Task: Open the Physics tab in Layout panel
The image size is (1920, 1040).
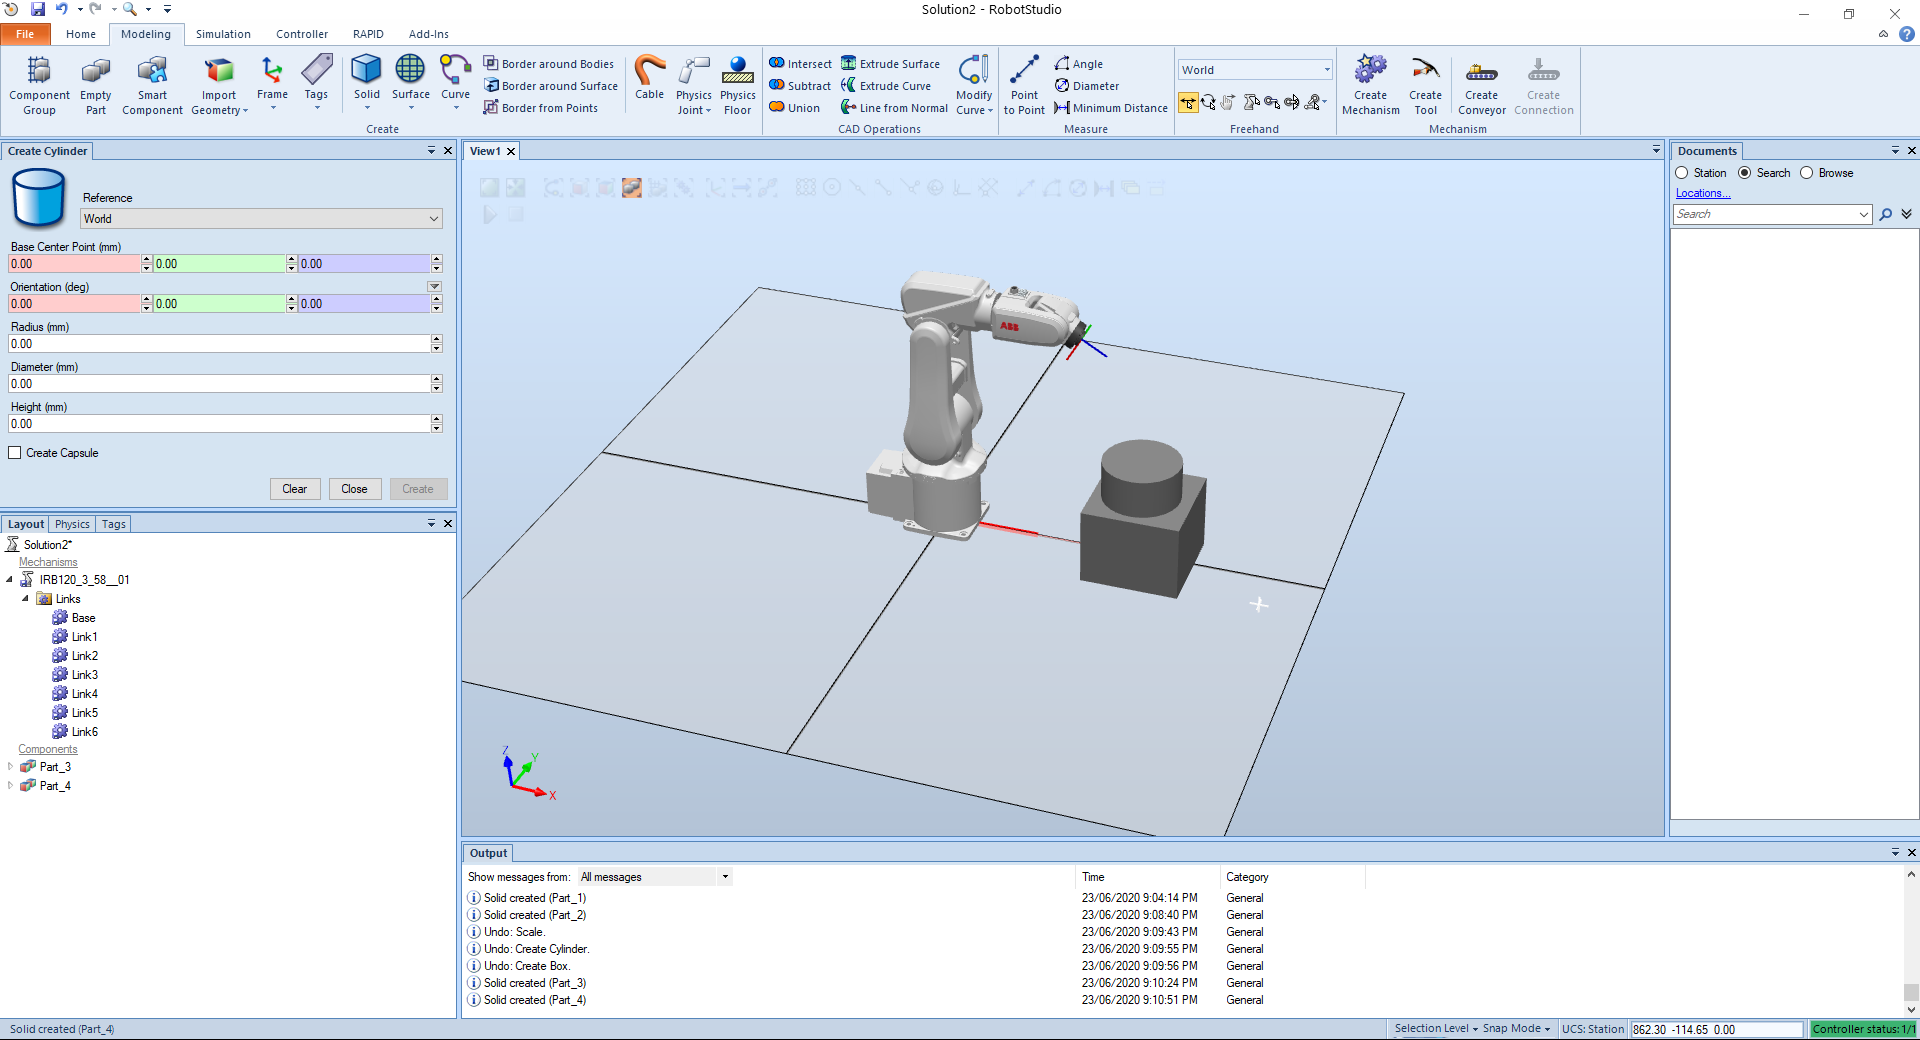Action: pyautogui.click(x=72, y=524)
